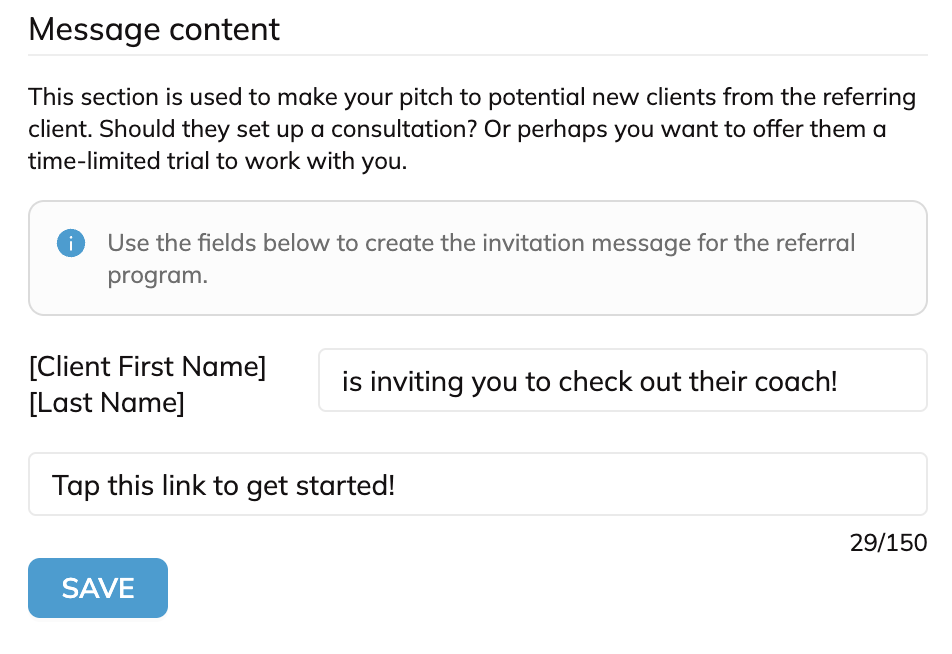This screenshot has height=654, width=952.
Task: Click the word 'program.' in info box
Action: (x=157, y=275)
